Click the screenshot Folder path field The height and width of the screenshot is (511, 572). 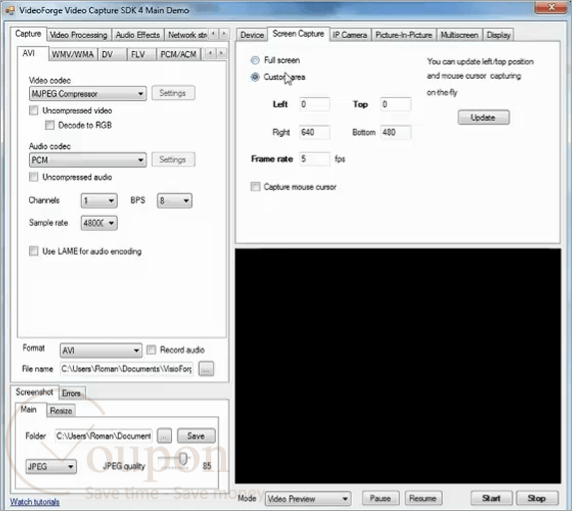104,436
